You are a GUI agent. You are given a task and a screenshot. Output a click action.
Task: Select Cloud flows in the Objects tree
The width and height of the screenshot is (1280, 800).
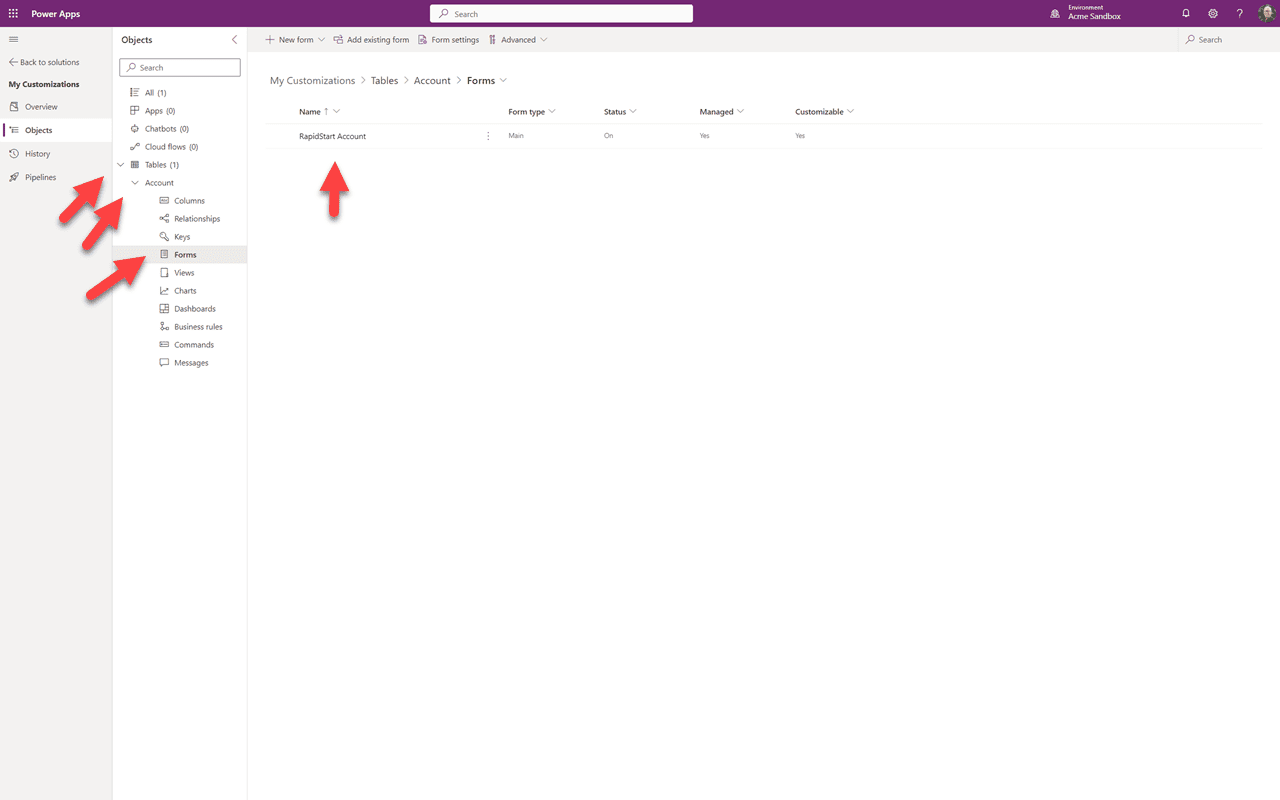click(166, 146)
